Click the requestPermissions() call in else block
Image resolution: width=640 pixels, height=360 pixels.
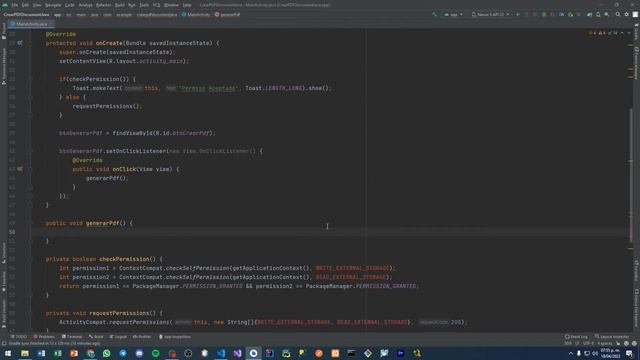(x=107, y=106)
